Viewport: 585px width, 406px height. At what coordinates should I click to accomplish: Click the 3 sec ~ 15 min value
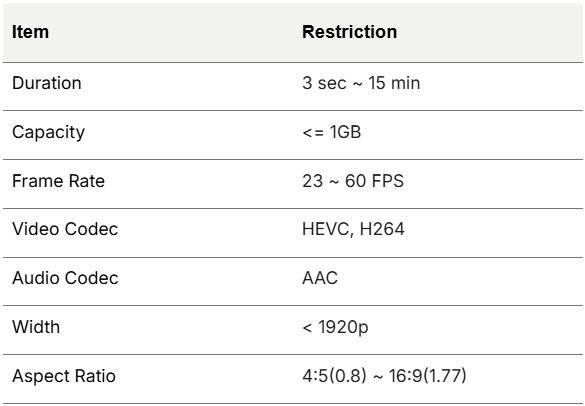[x=361, y=83]
